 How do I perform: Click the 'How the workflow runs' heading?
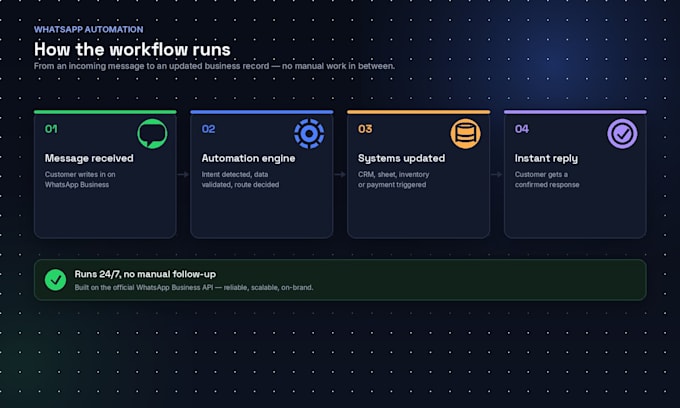(x=132, y=49)
